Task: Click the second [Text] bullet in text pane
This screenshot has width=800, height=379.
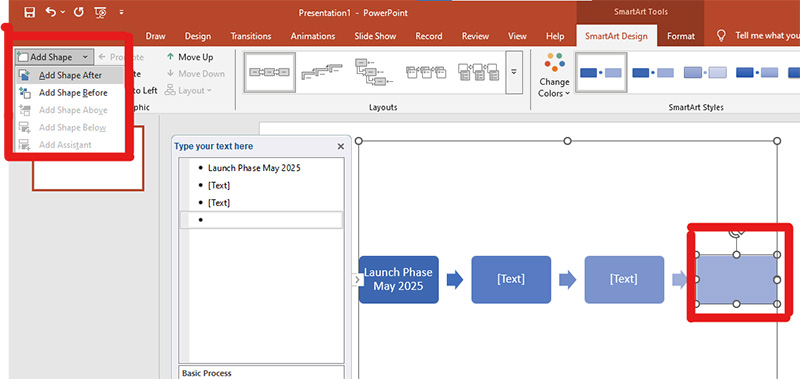Action: (x=219, y=203)
